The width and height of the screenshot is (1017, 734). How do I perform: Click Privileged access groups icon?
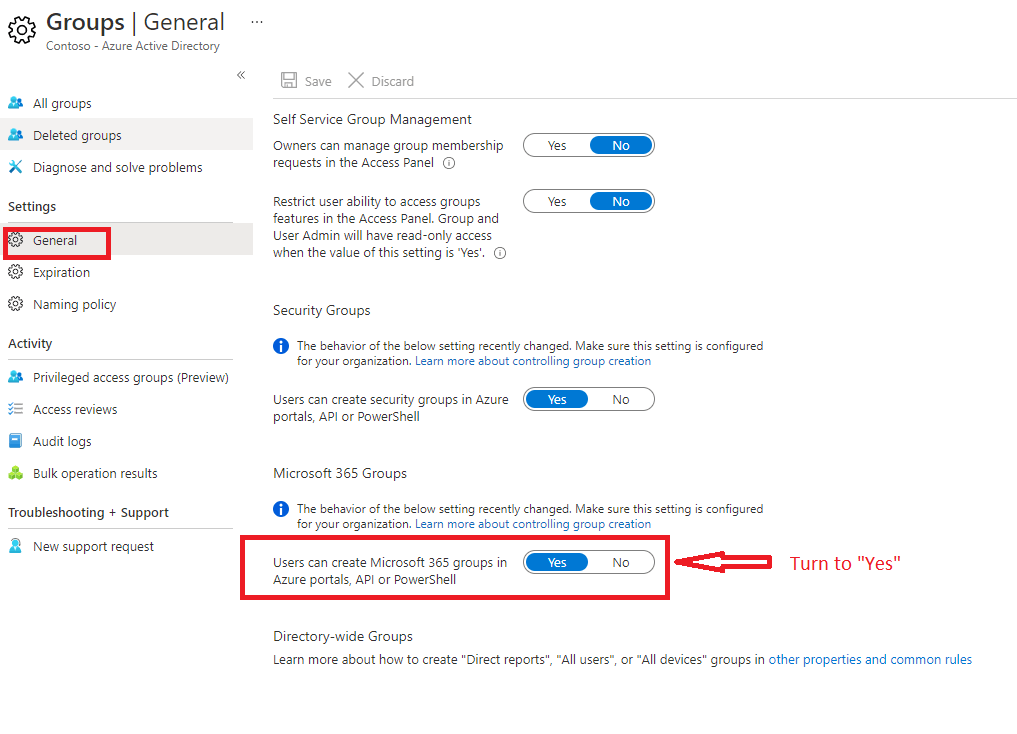pyautogui.click(x=16, y=377)
